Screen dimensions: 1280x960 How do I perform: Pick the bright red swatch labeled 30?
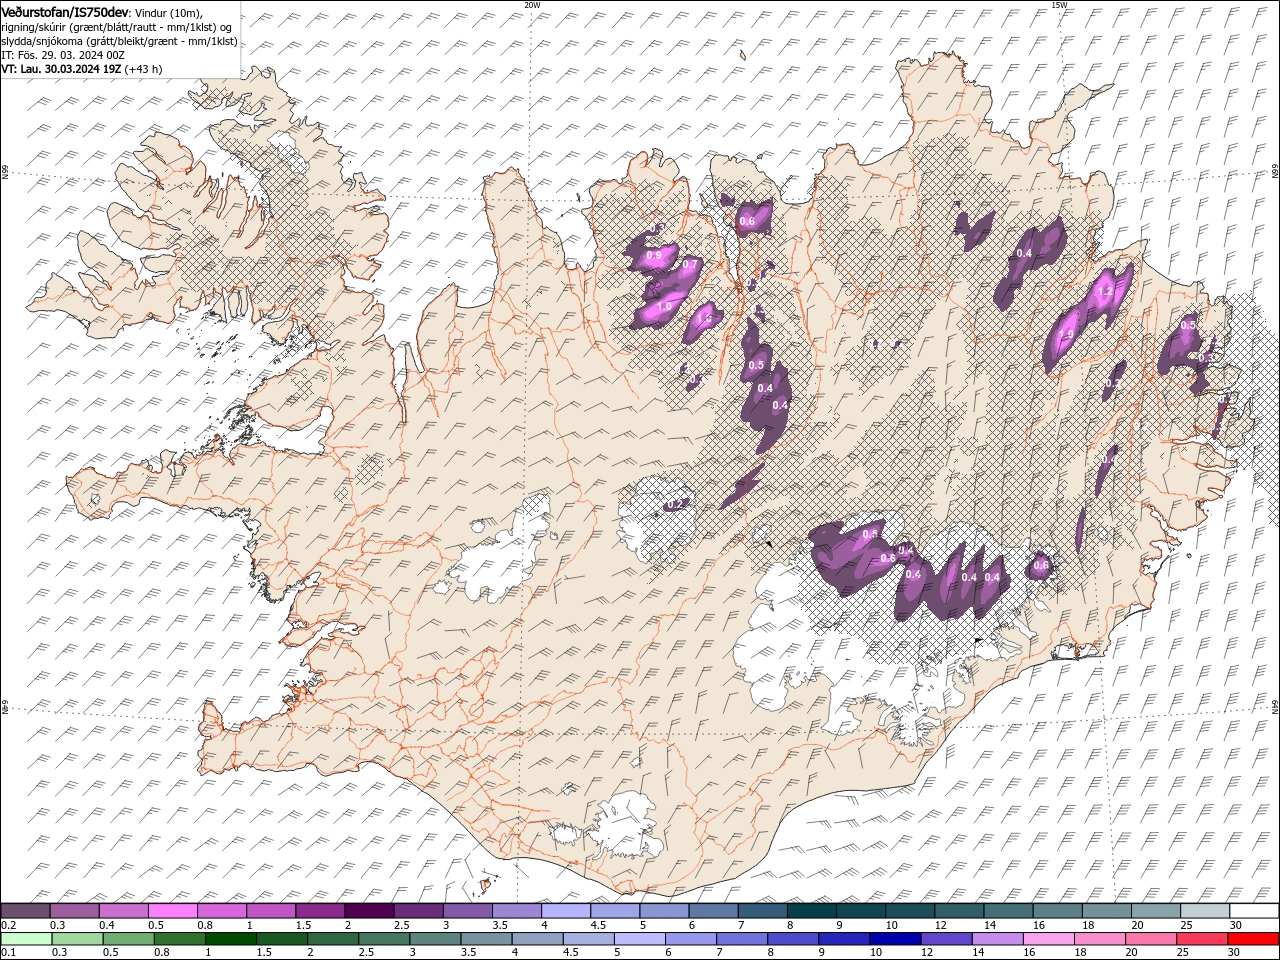(1253, 939)
